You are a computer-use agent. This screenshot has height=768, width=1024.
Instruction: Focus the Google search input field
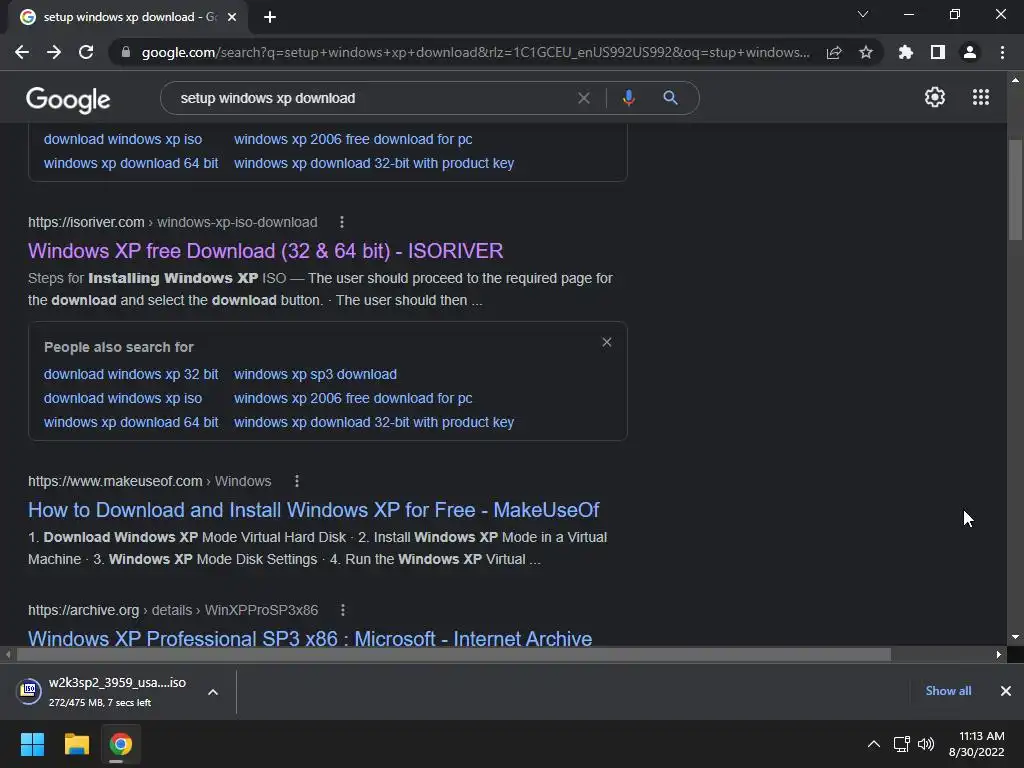(x=372, y=98)
